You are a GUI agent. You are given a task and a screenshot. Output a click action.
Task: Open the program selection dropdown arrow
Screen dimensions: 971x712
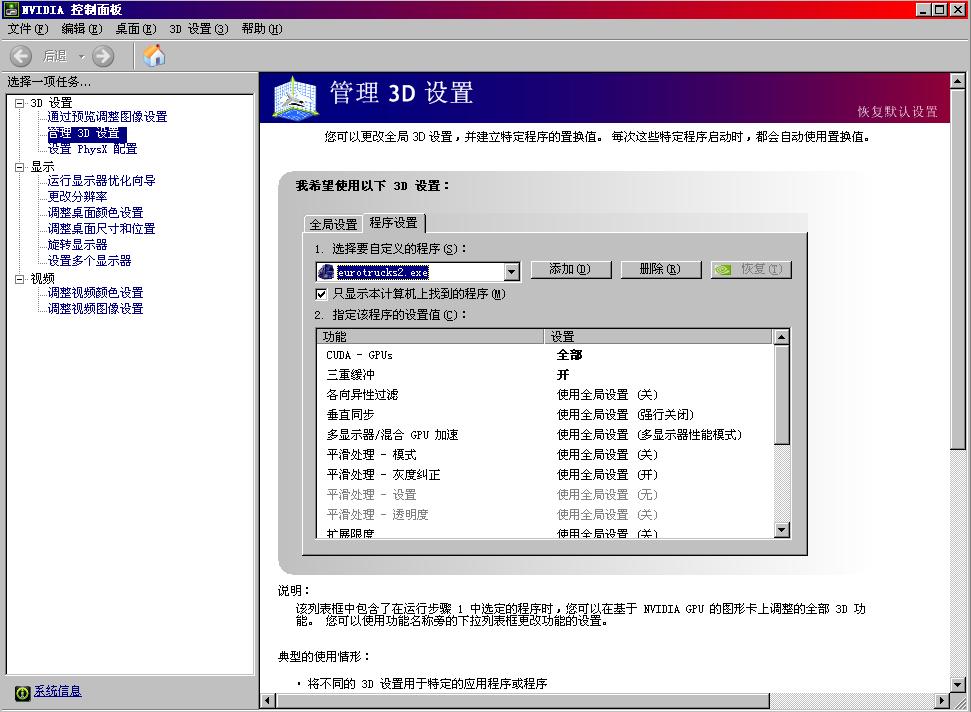pyautogui.click(x=511, y=271)
